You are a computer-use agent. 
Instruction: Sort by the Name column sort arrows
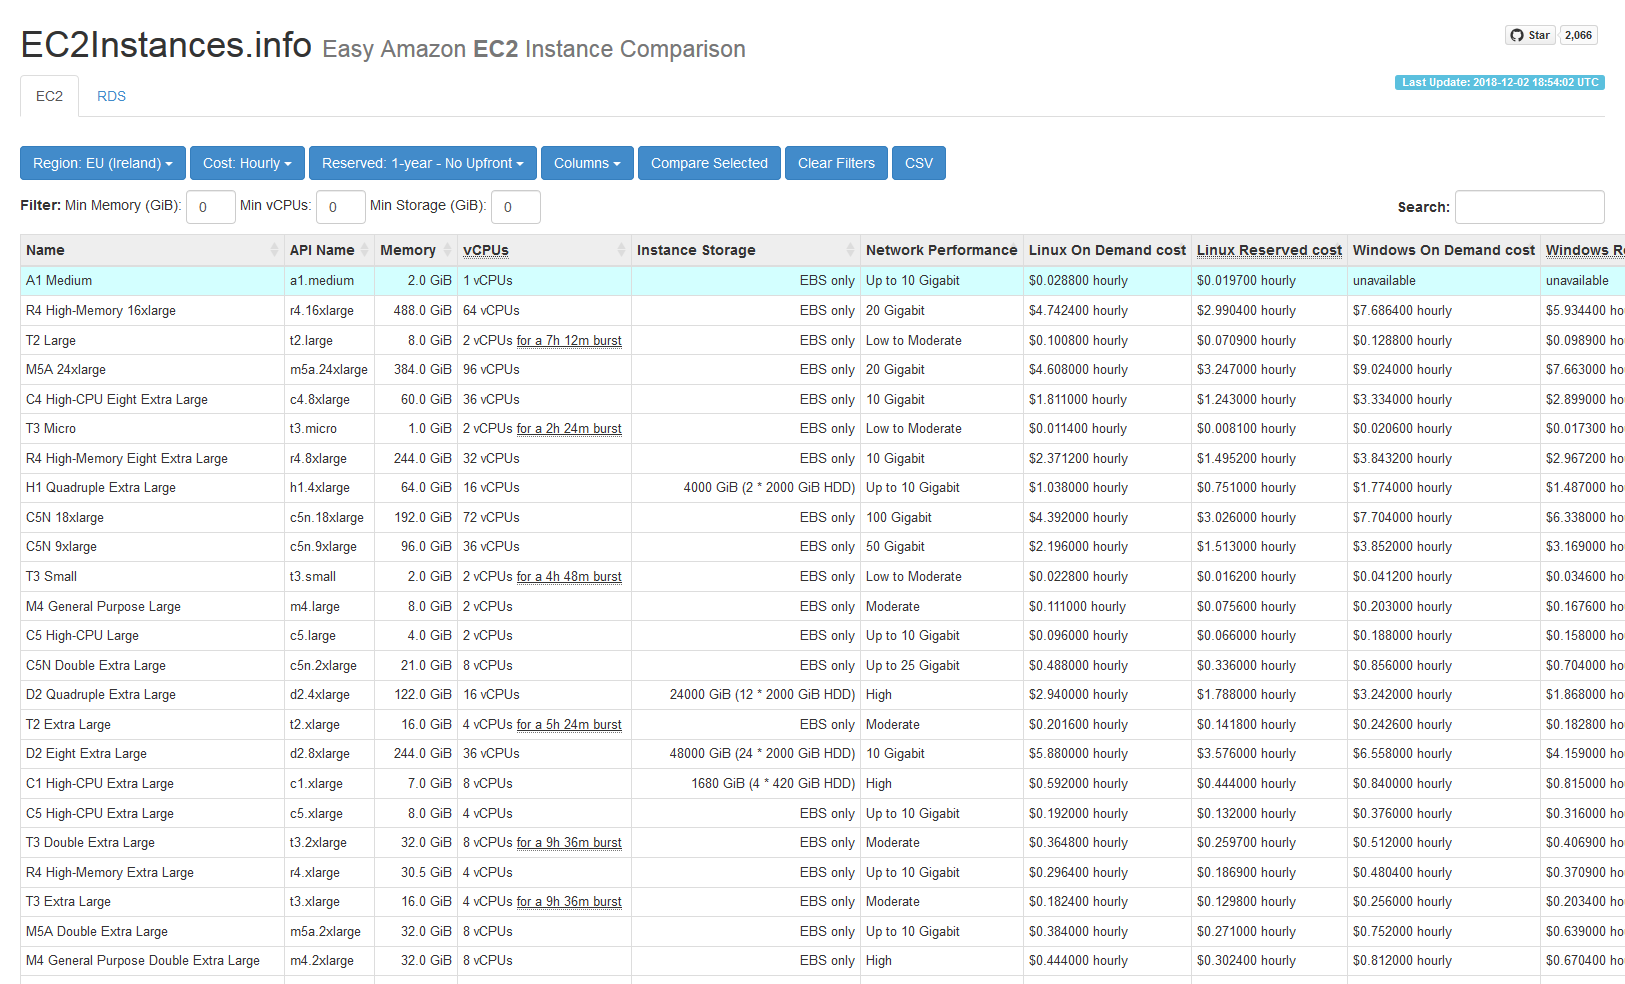[x=274, y=250]
